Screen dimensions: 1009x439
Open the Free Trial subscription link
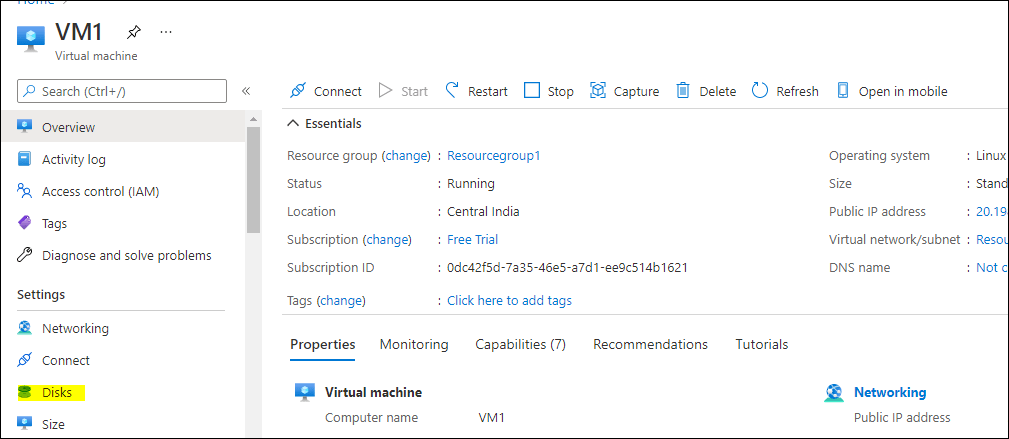click(x=472, y=239)
